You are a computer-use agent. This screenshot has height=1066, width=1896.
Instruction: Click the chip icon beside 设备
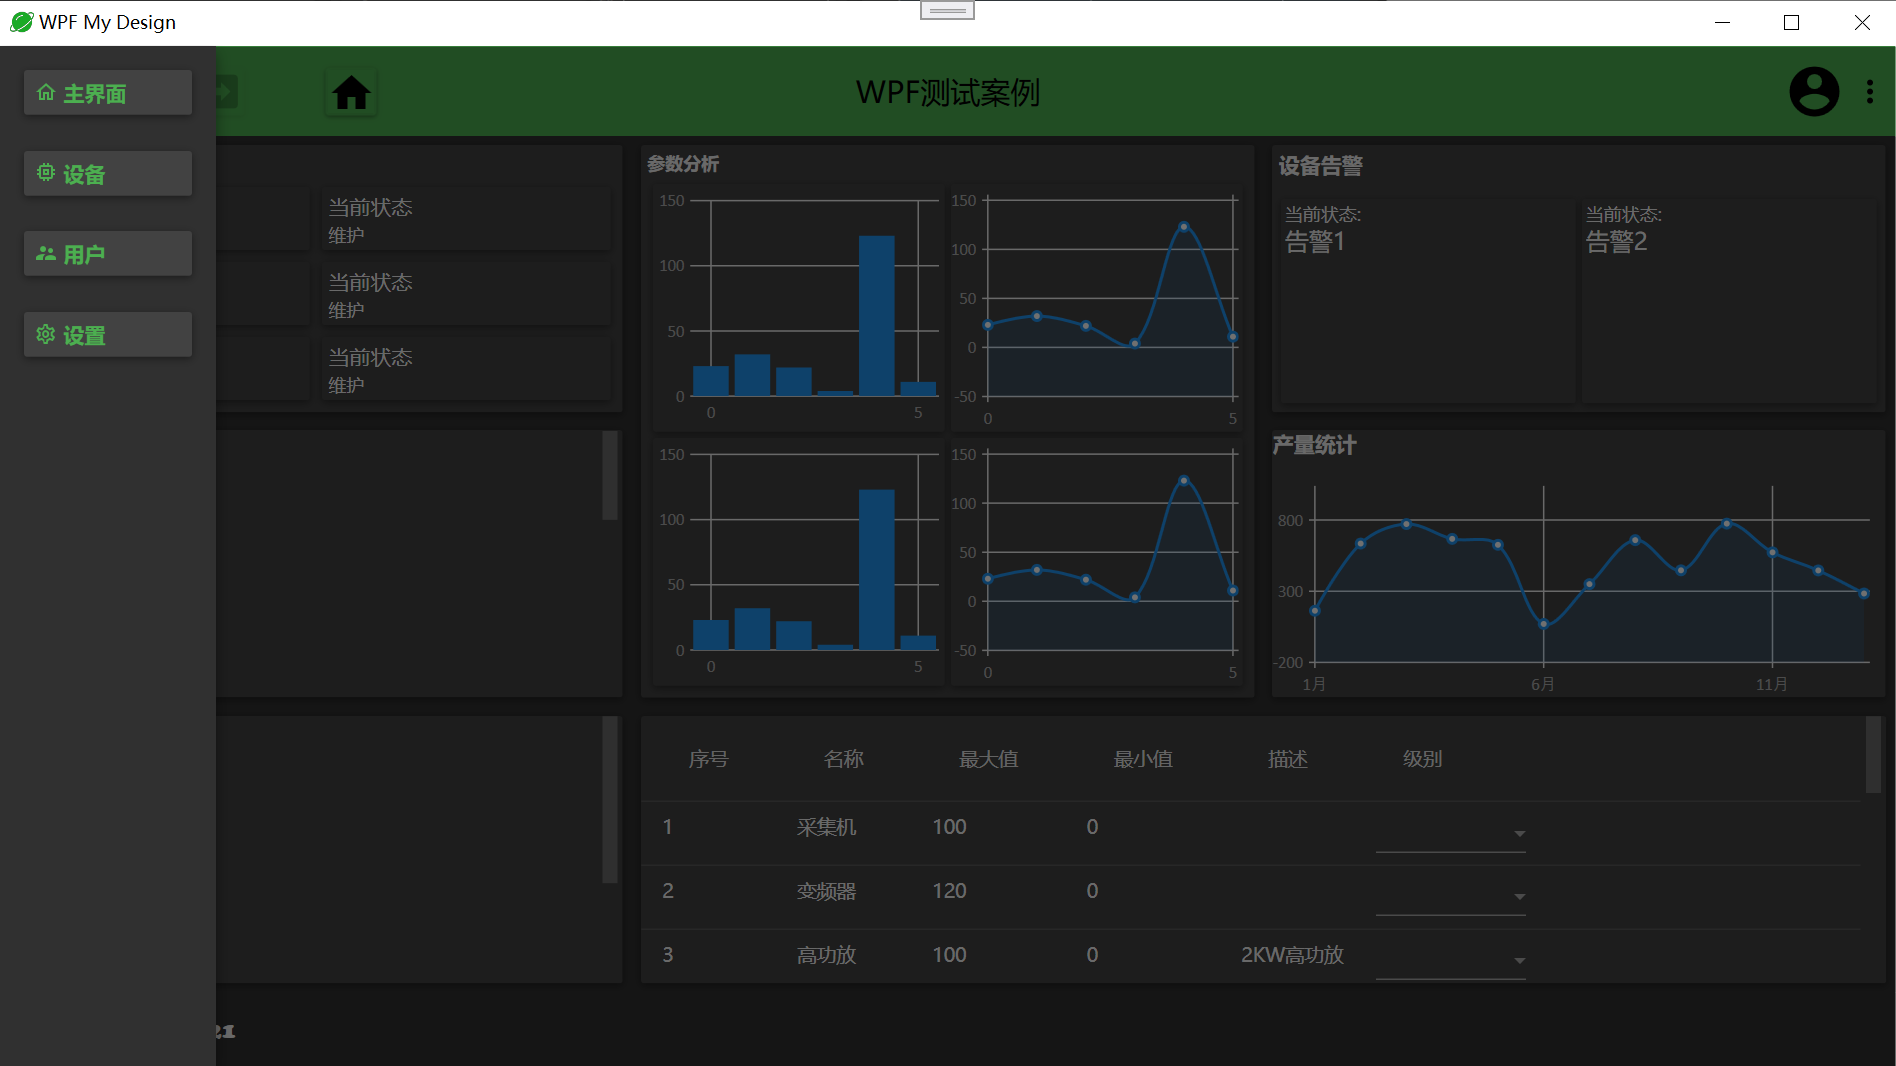pos(46,173)
